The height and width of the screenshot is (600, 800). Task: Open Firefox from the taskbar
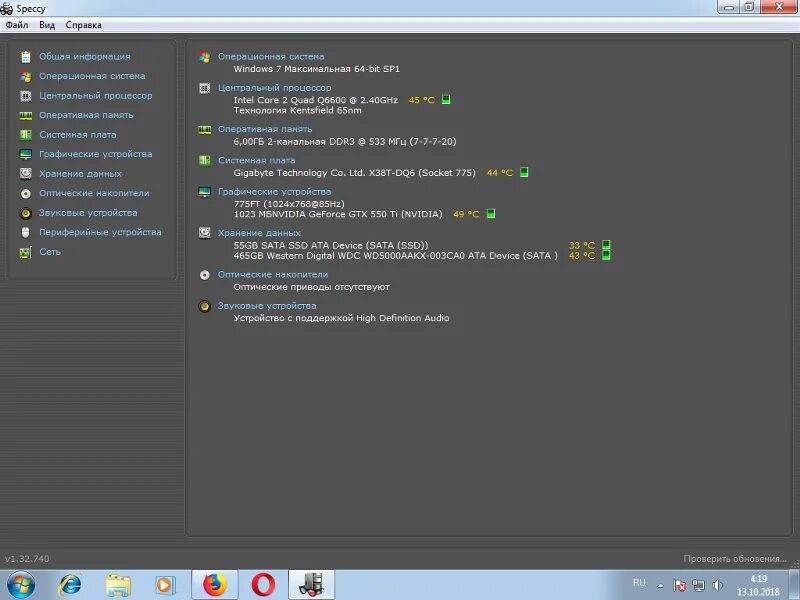coord(215,585)
